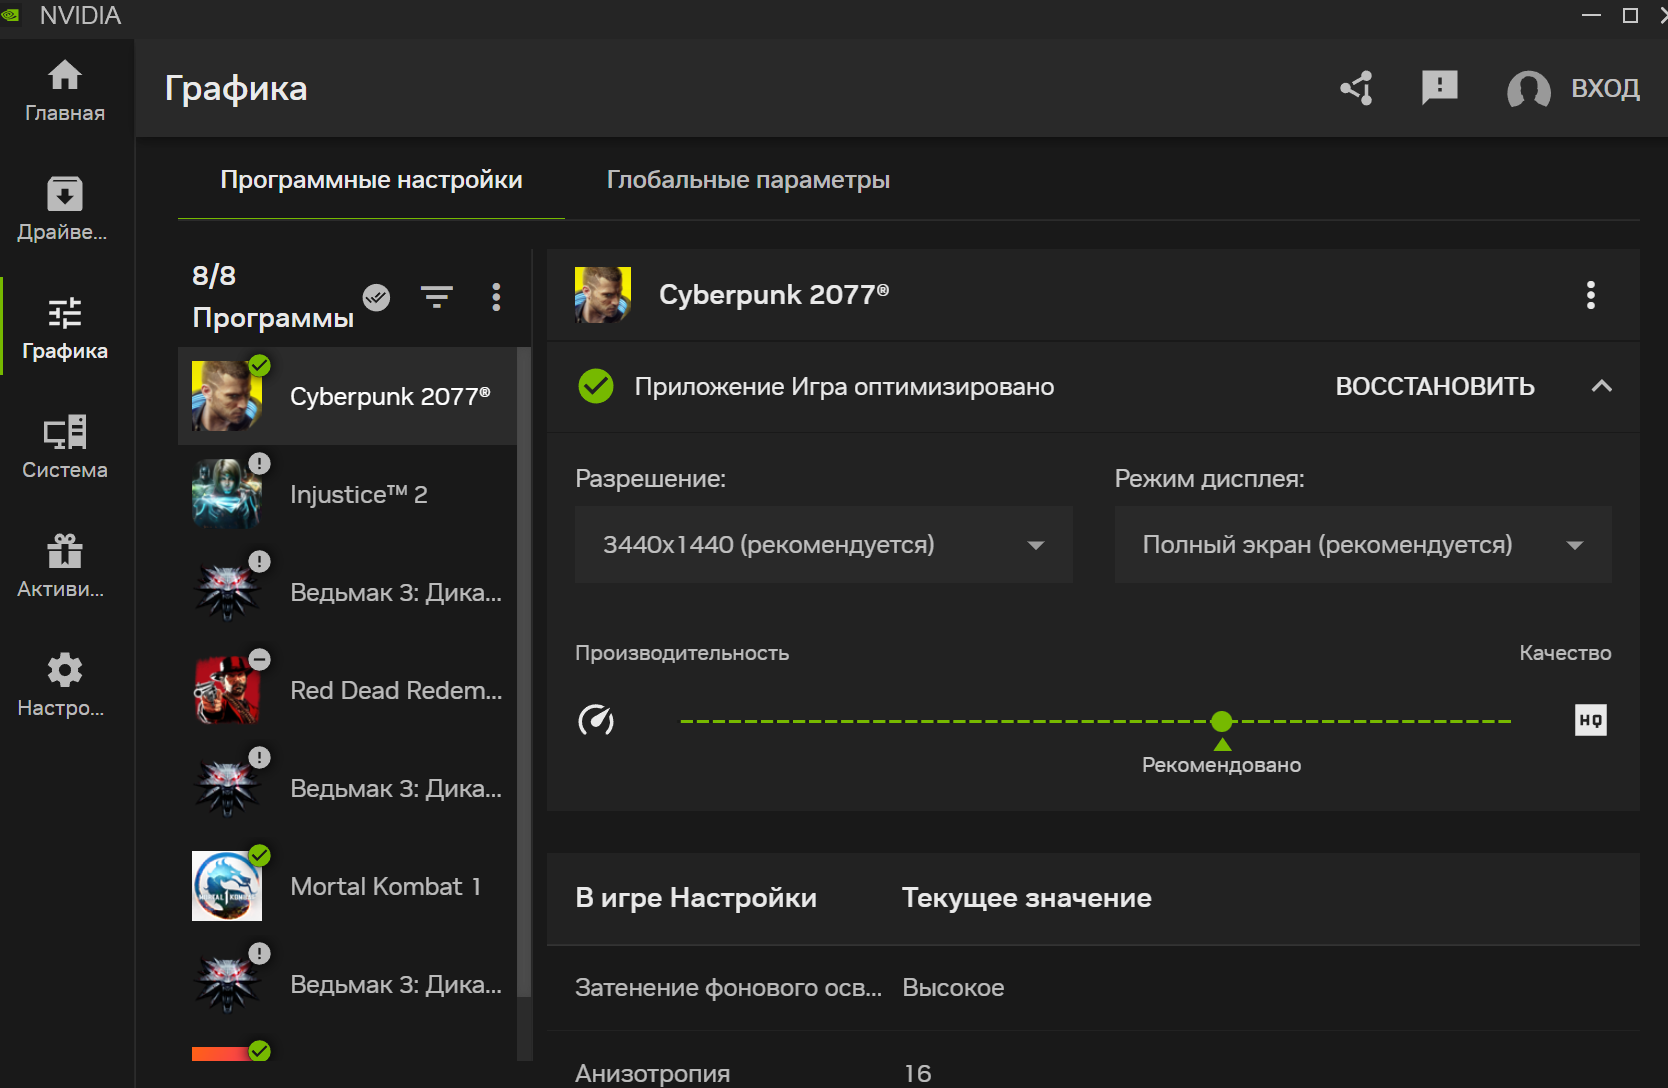Click the Mortal Kombat 1 thumbnail
The height and width of the screenshot is (1088, 1668).
pos(227,886)
